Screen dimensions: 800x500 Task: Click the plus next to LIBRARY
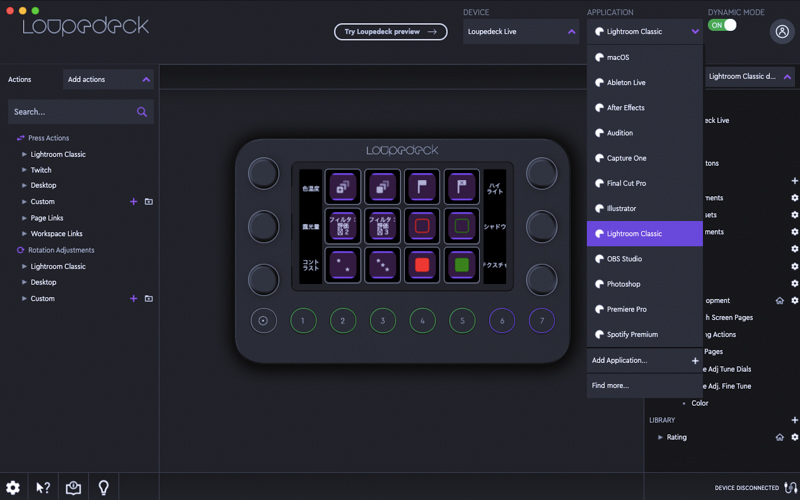pyautogui.click(x=794, y=420)
